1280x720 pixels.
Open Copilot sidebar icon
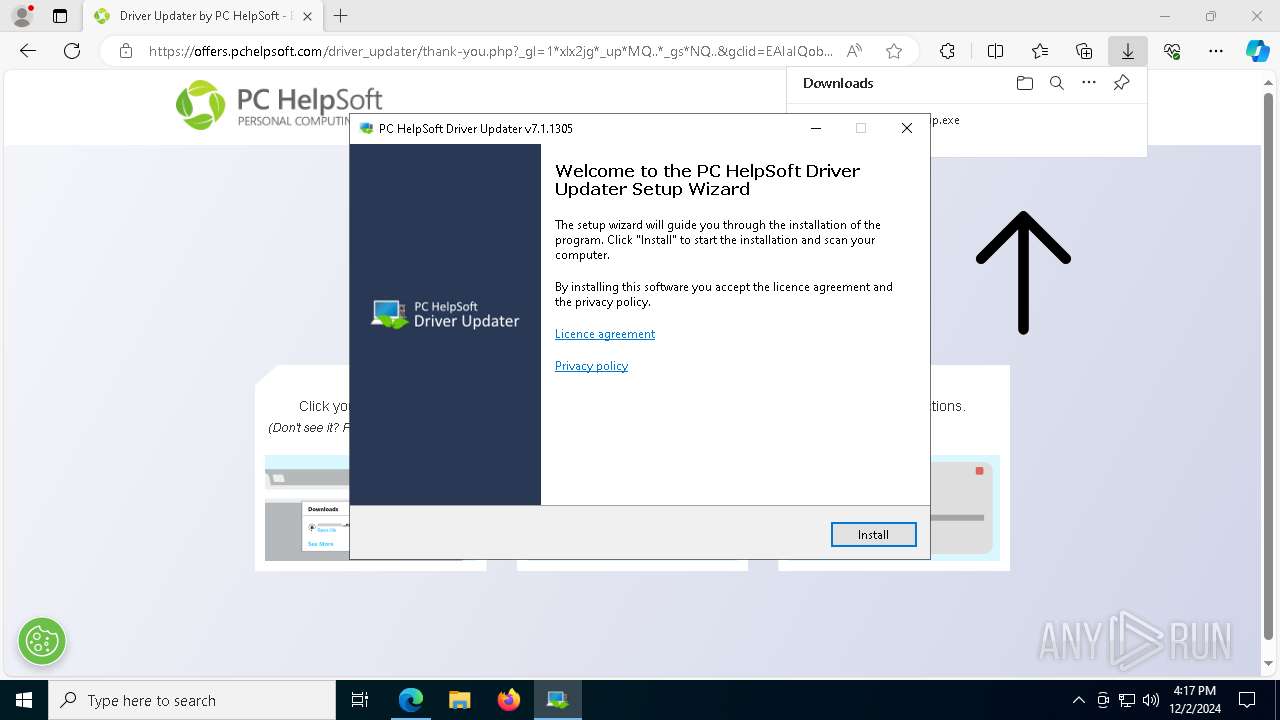point(1257,51)
